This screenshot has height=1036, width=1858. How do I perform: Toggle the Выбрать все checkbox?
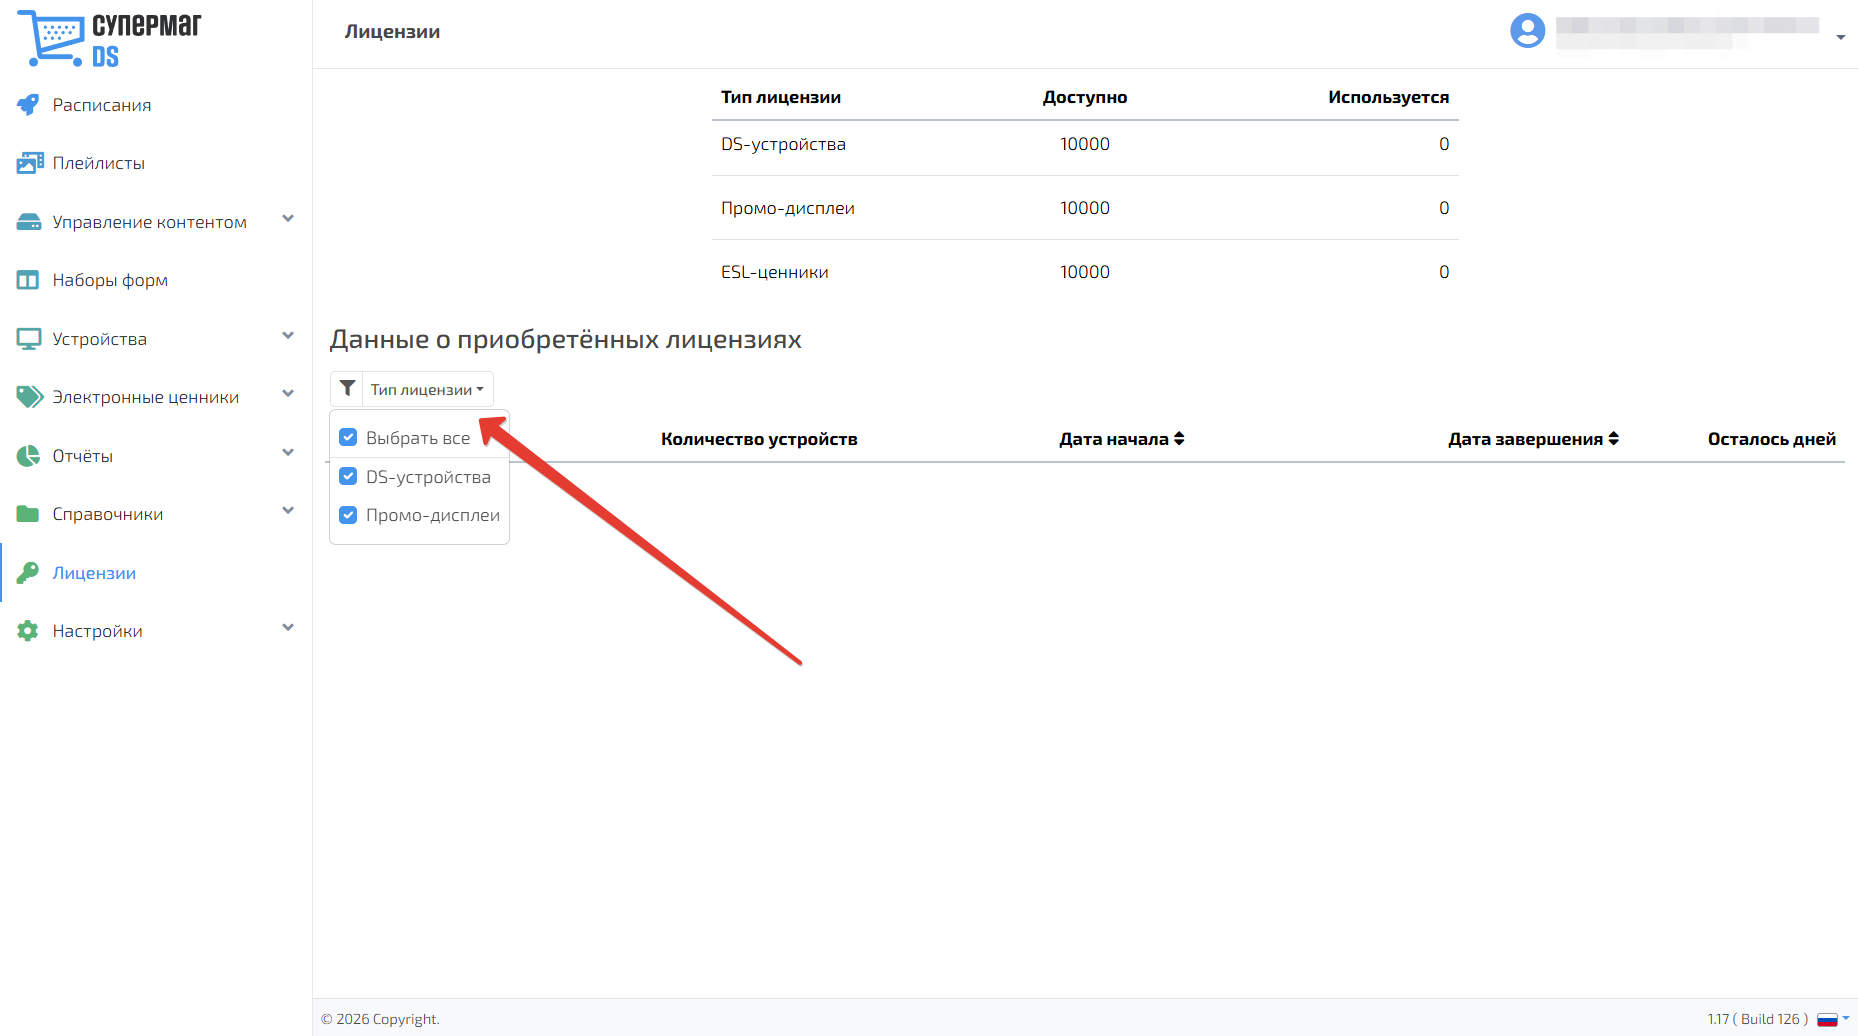click(348, 437)
